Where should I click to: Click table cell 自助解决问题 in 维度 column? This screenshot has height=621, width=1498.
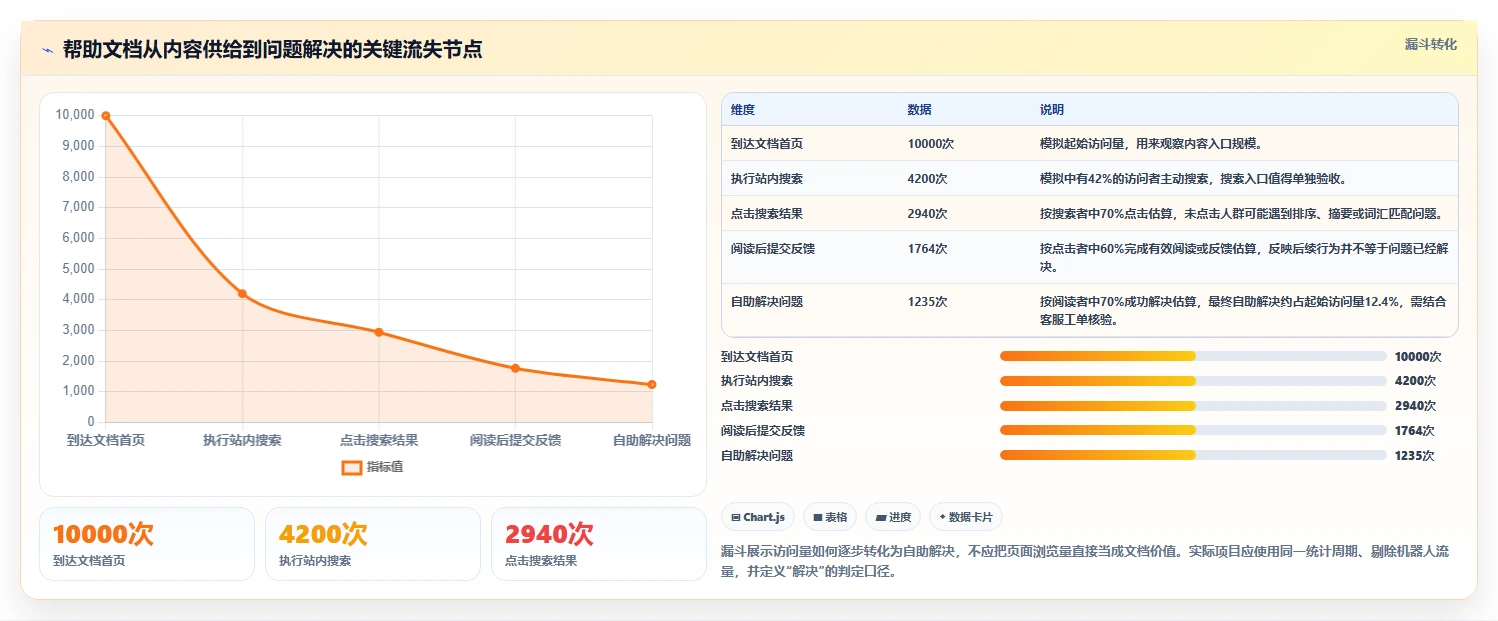[766, 301]
